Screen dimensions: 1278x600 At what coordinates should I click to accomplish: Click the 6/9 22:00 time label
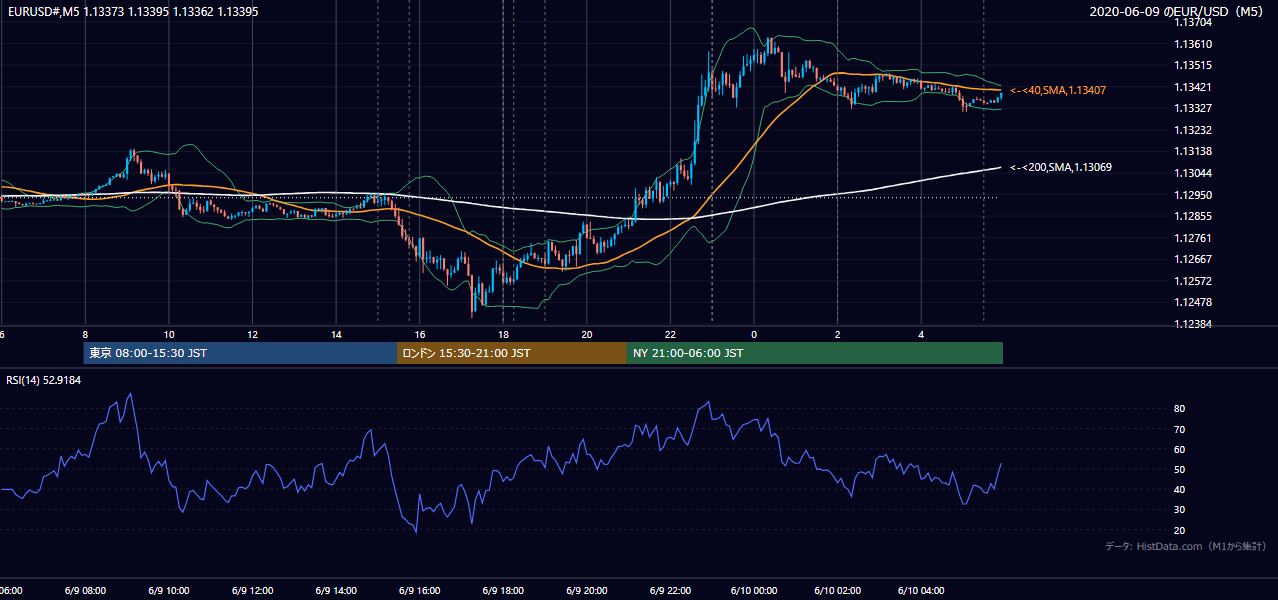pyautogui.click(x=671, y=591)
